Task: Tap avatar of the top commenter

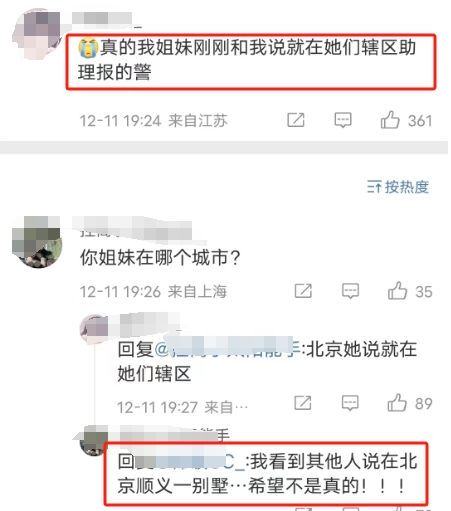Action: 37,34
